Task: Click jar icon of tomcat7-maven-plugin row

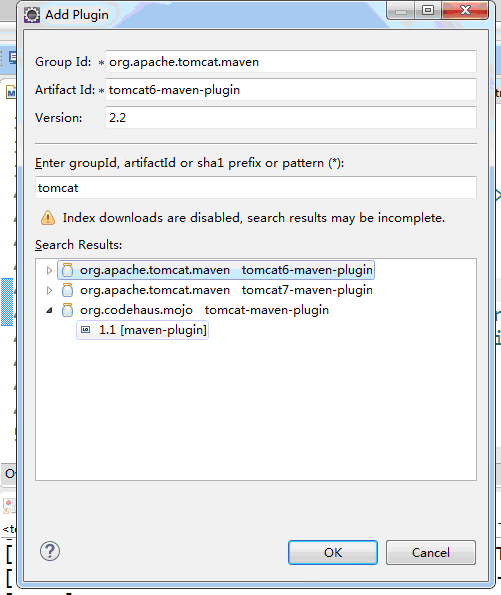Action: 67,290
